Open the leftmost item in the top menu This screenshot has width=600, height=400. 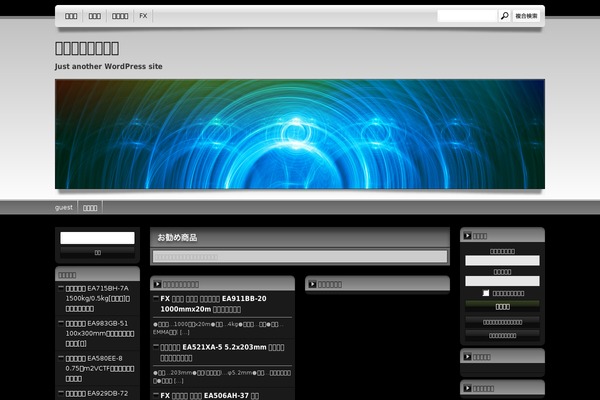(x=71, y=16)
